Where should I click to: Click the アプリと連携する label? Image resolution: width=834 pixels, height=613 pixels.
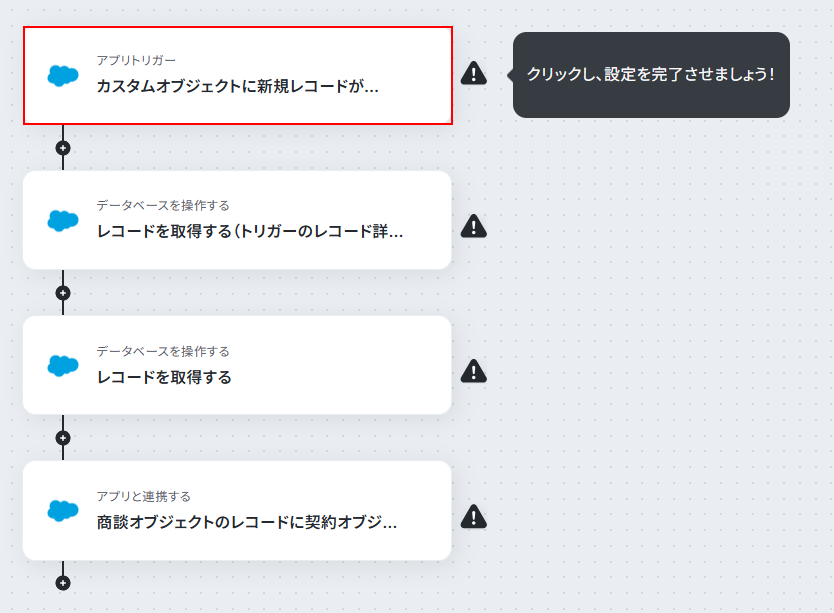point(144,496)
